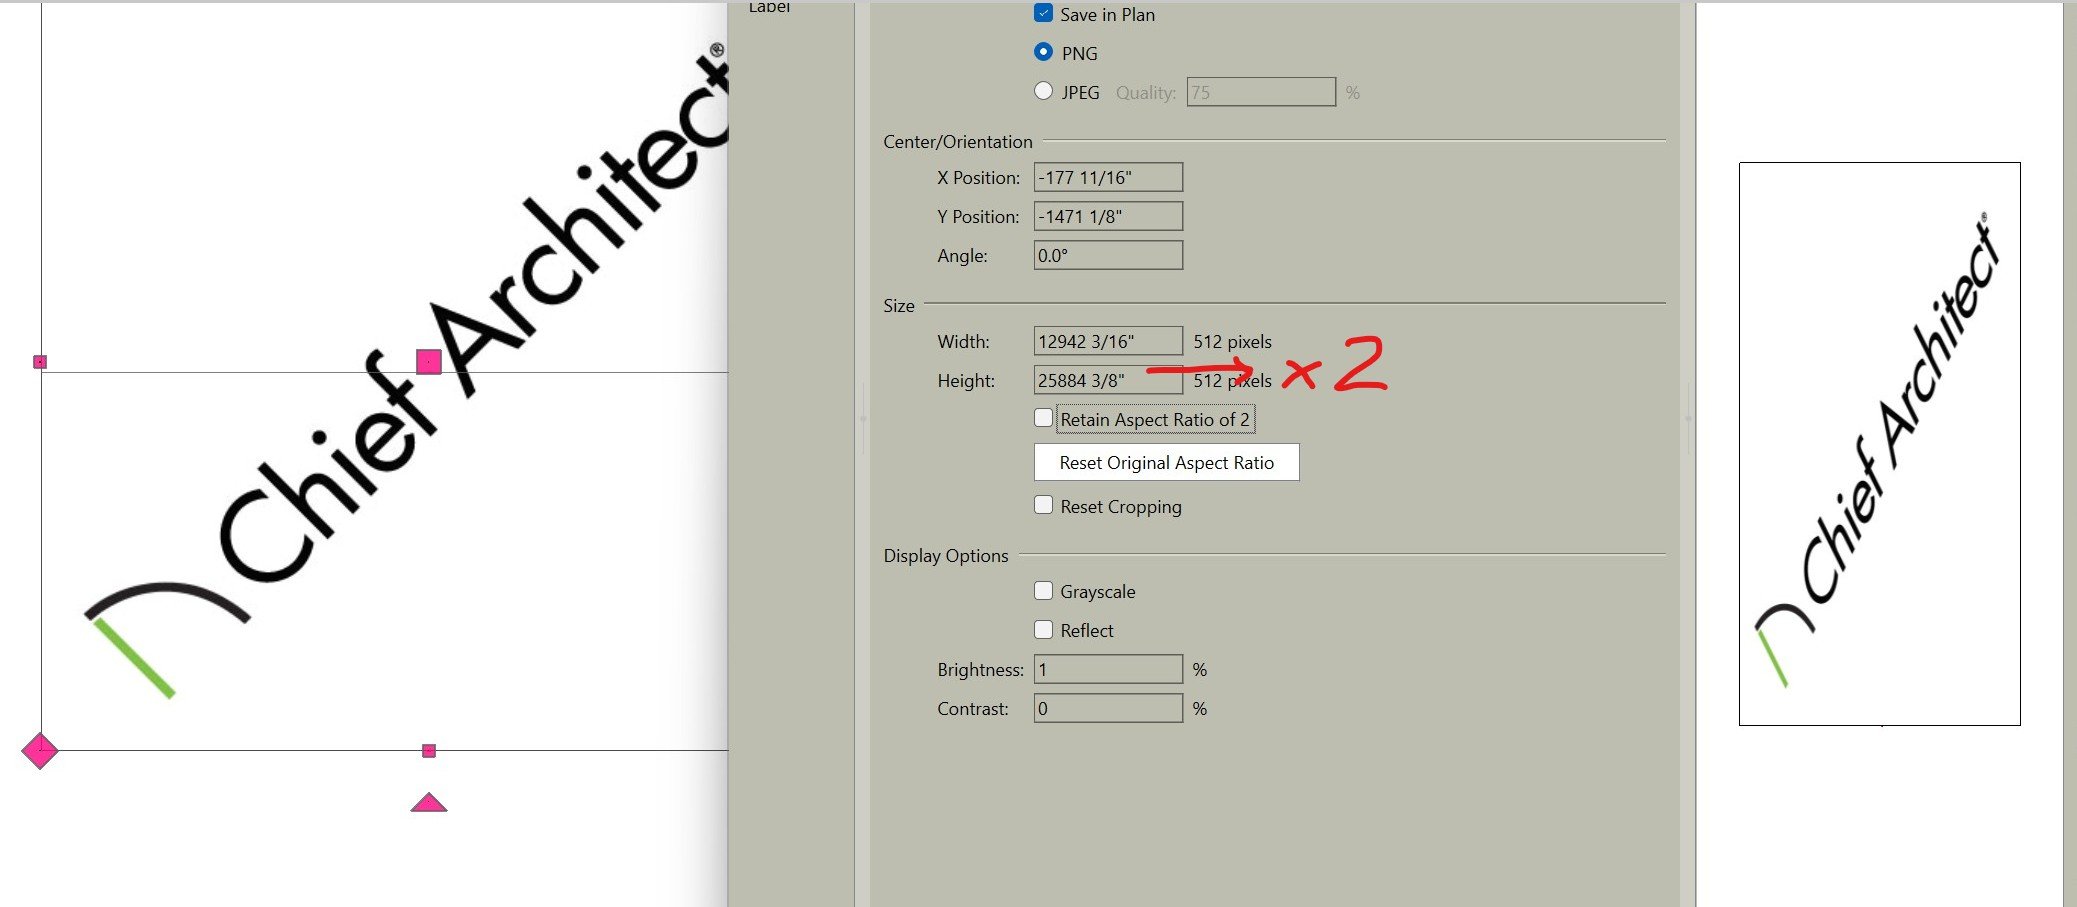
Task: Click the Contrast input field
Action: point(1108,708)
